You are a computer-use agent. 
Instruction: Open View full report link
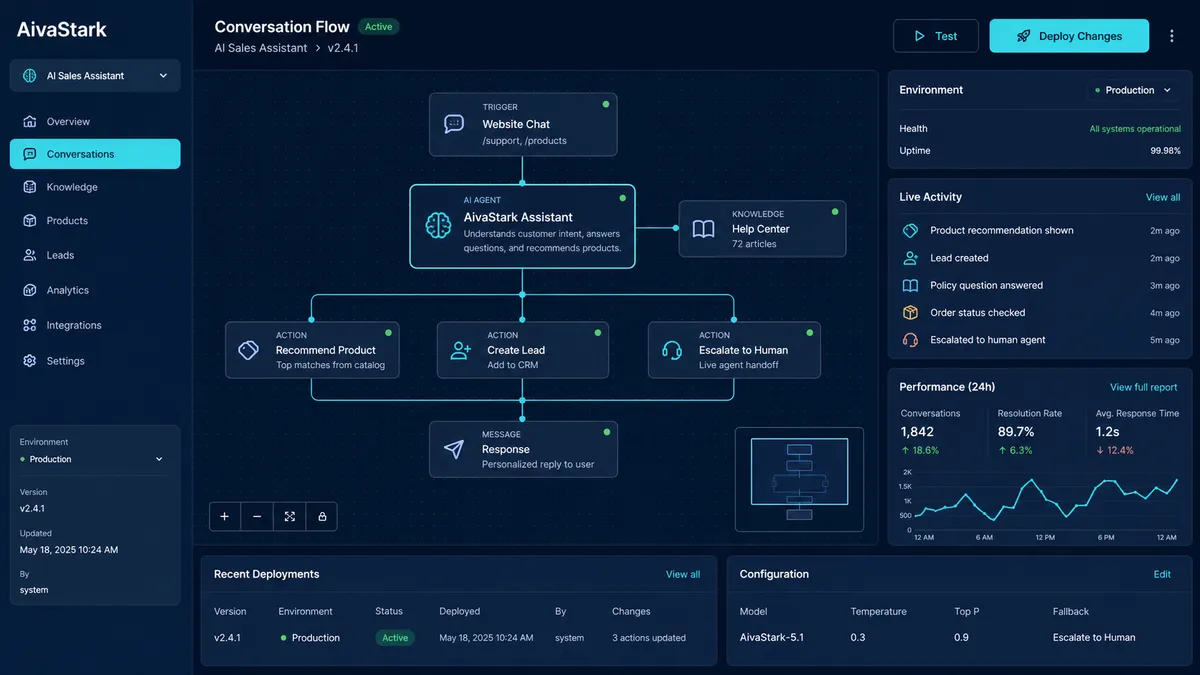pos(1143,387)
